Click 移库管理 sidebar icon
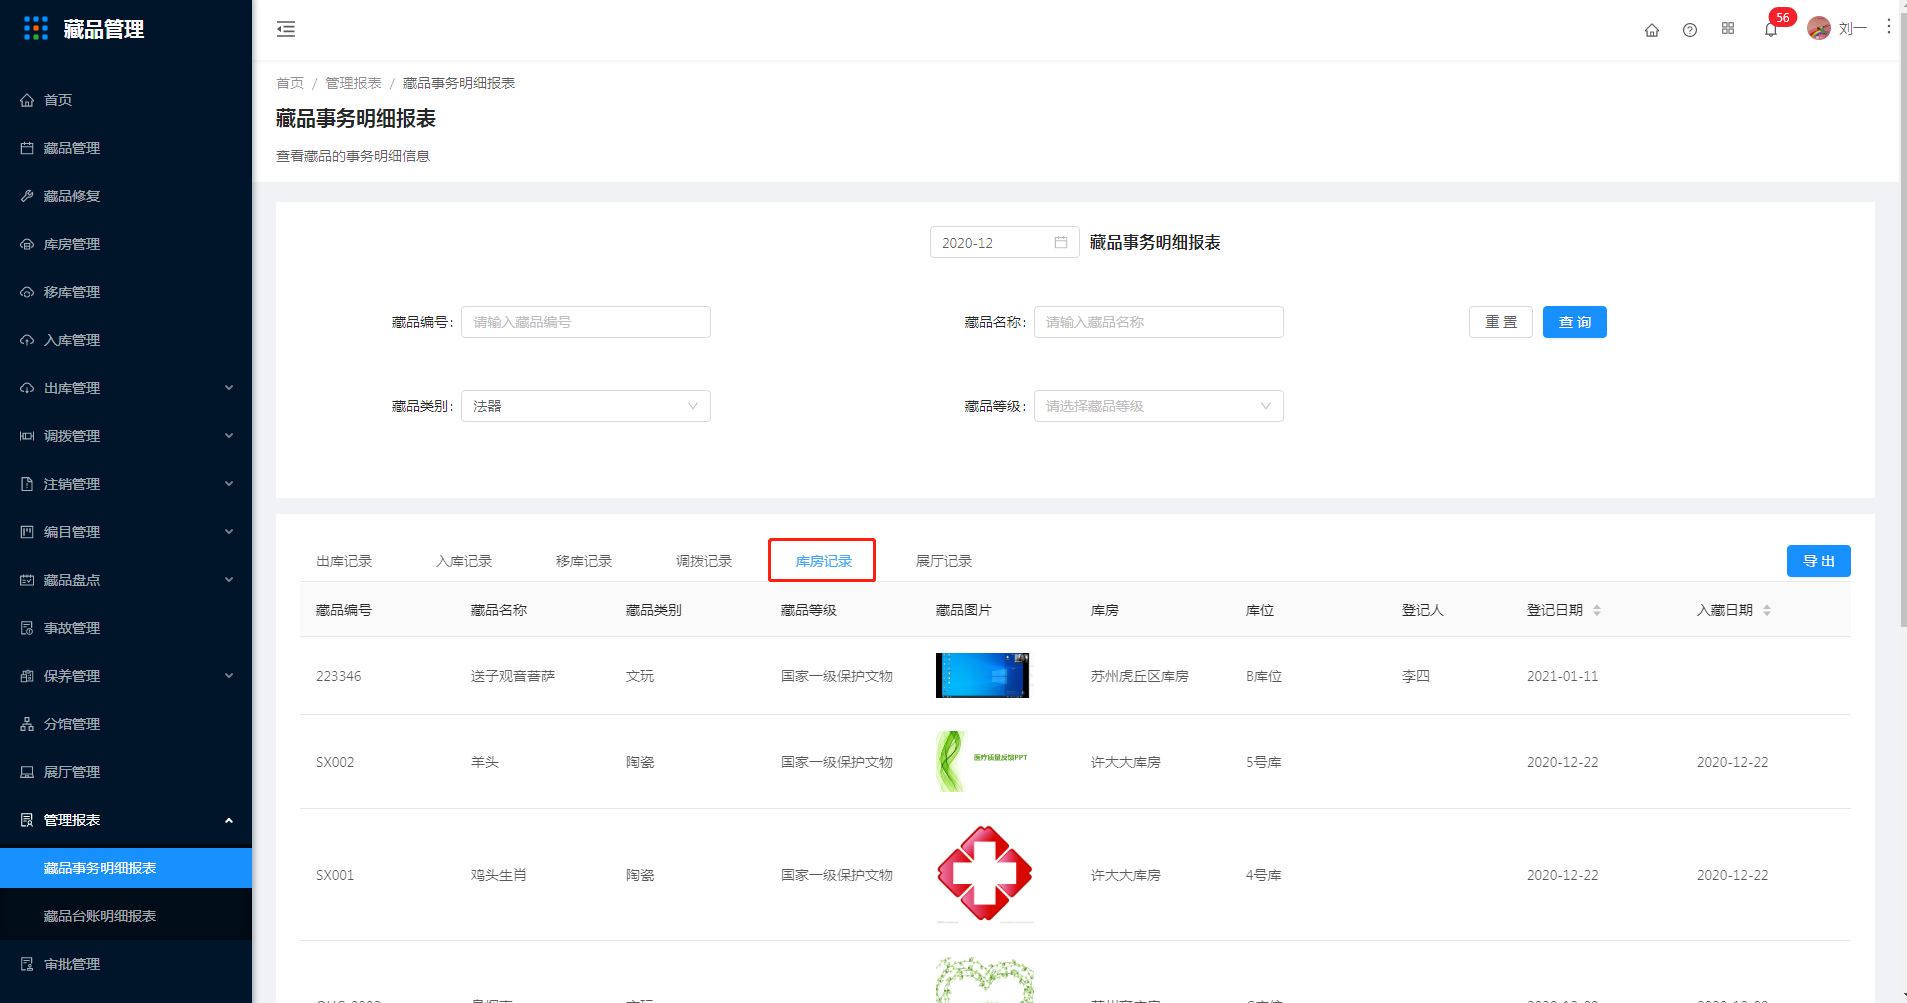1907x1003 pixels. tap(27, 292)
